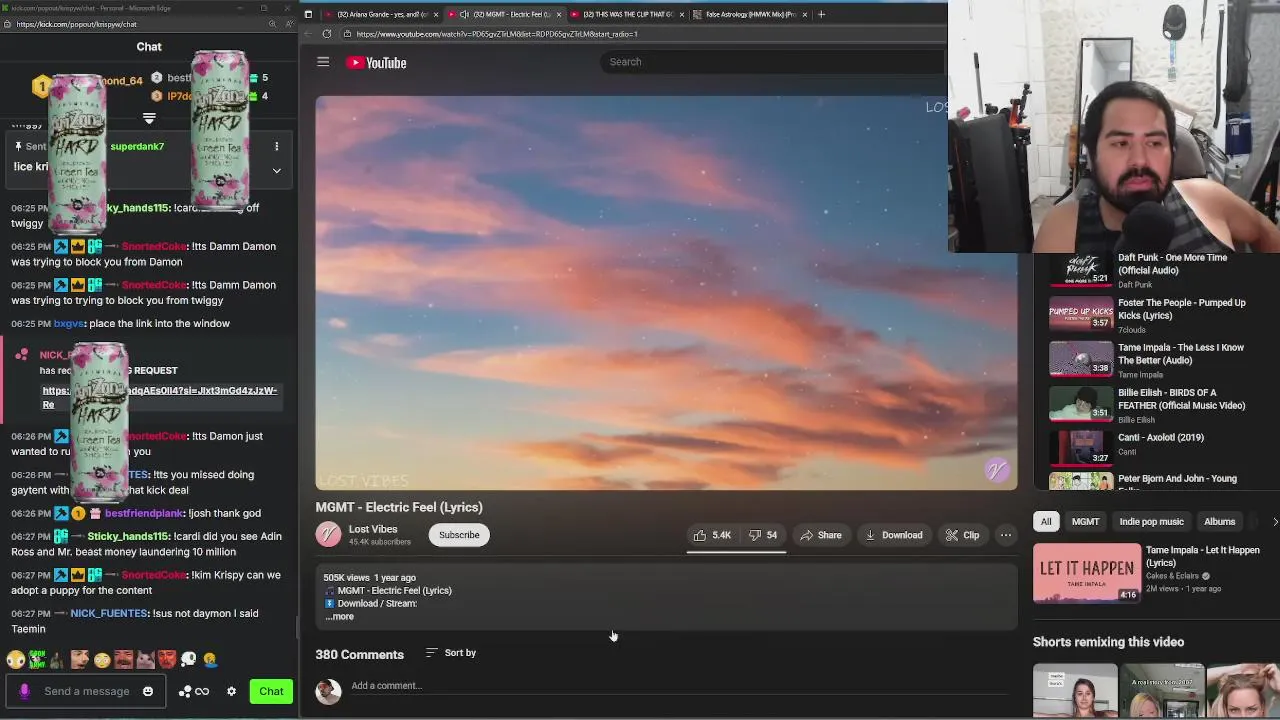Click the YouTube address bar URL
Viewport: 1280px width, 720px height.
pos(497,34)
